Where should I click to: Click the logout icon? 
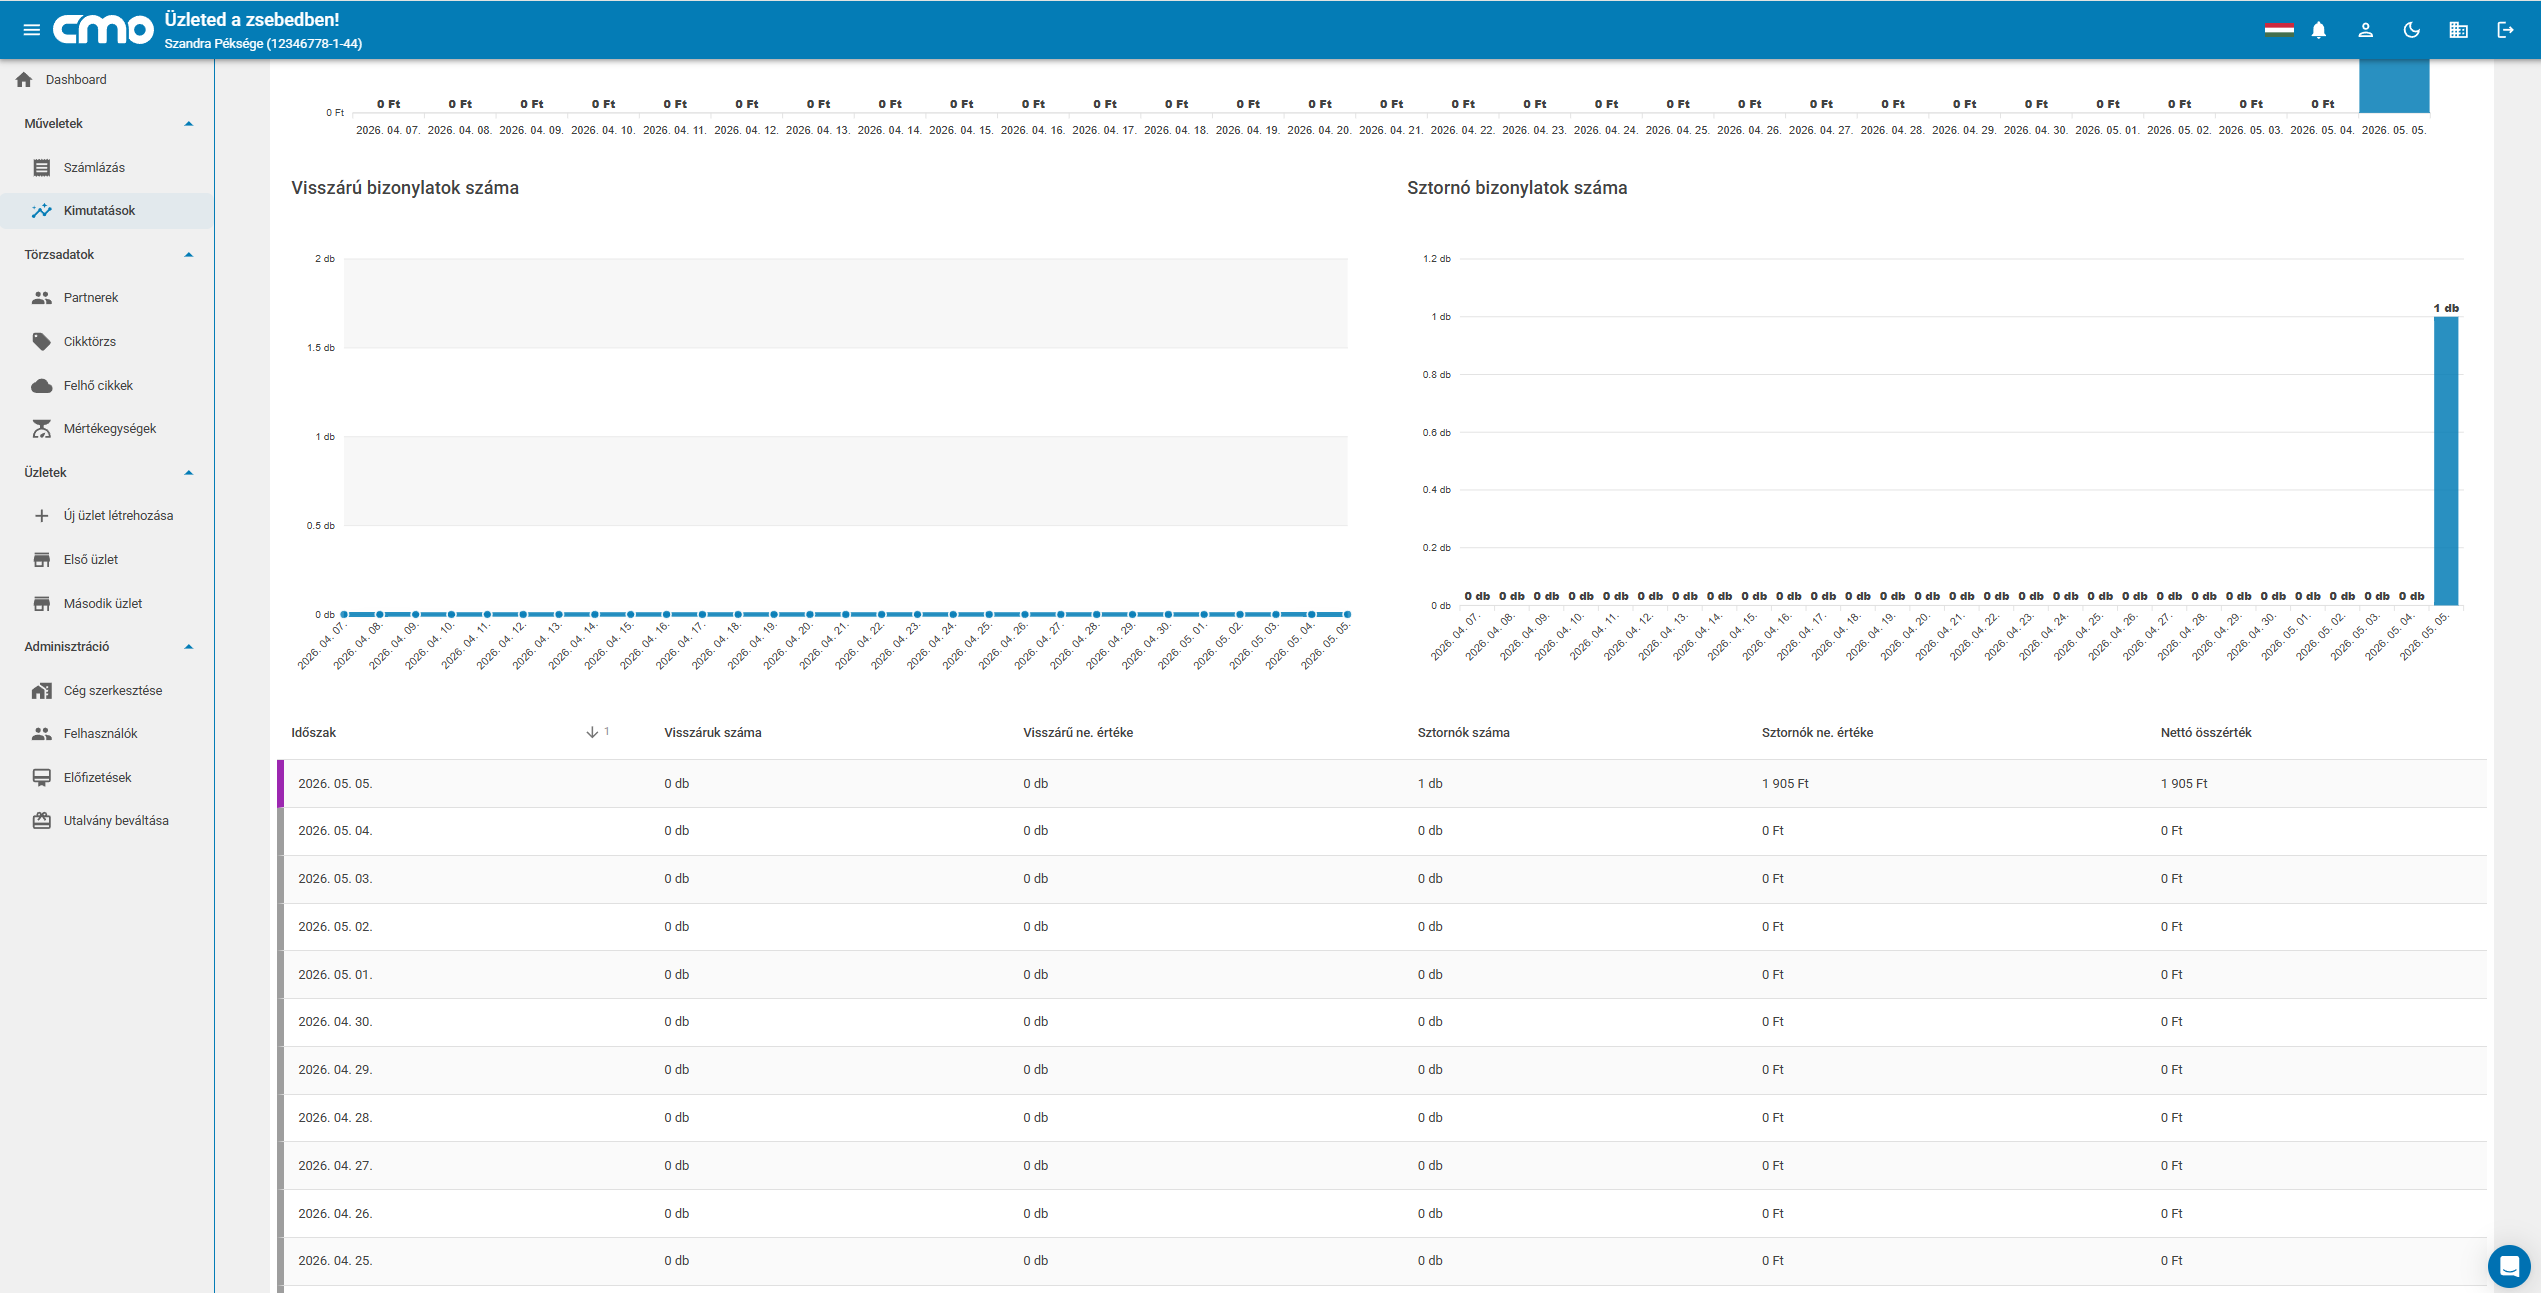tap(2505, 30)
